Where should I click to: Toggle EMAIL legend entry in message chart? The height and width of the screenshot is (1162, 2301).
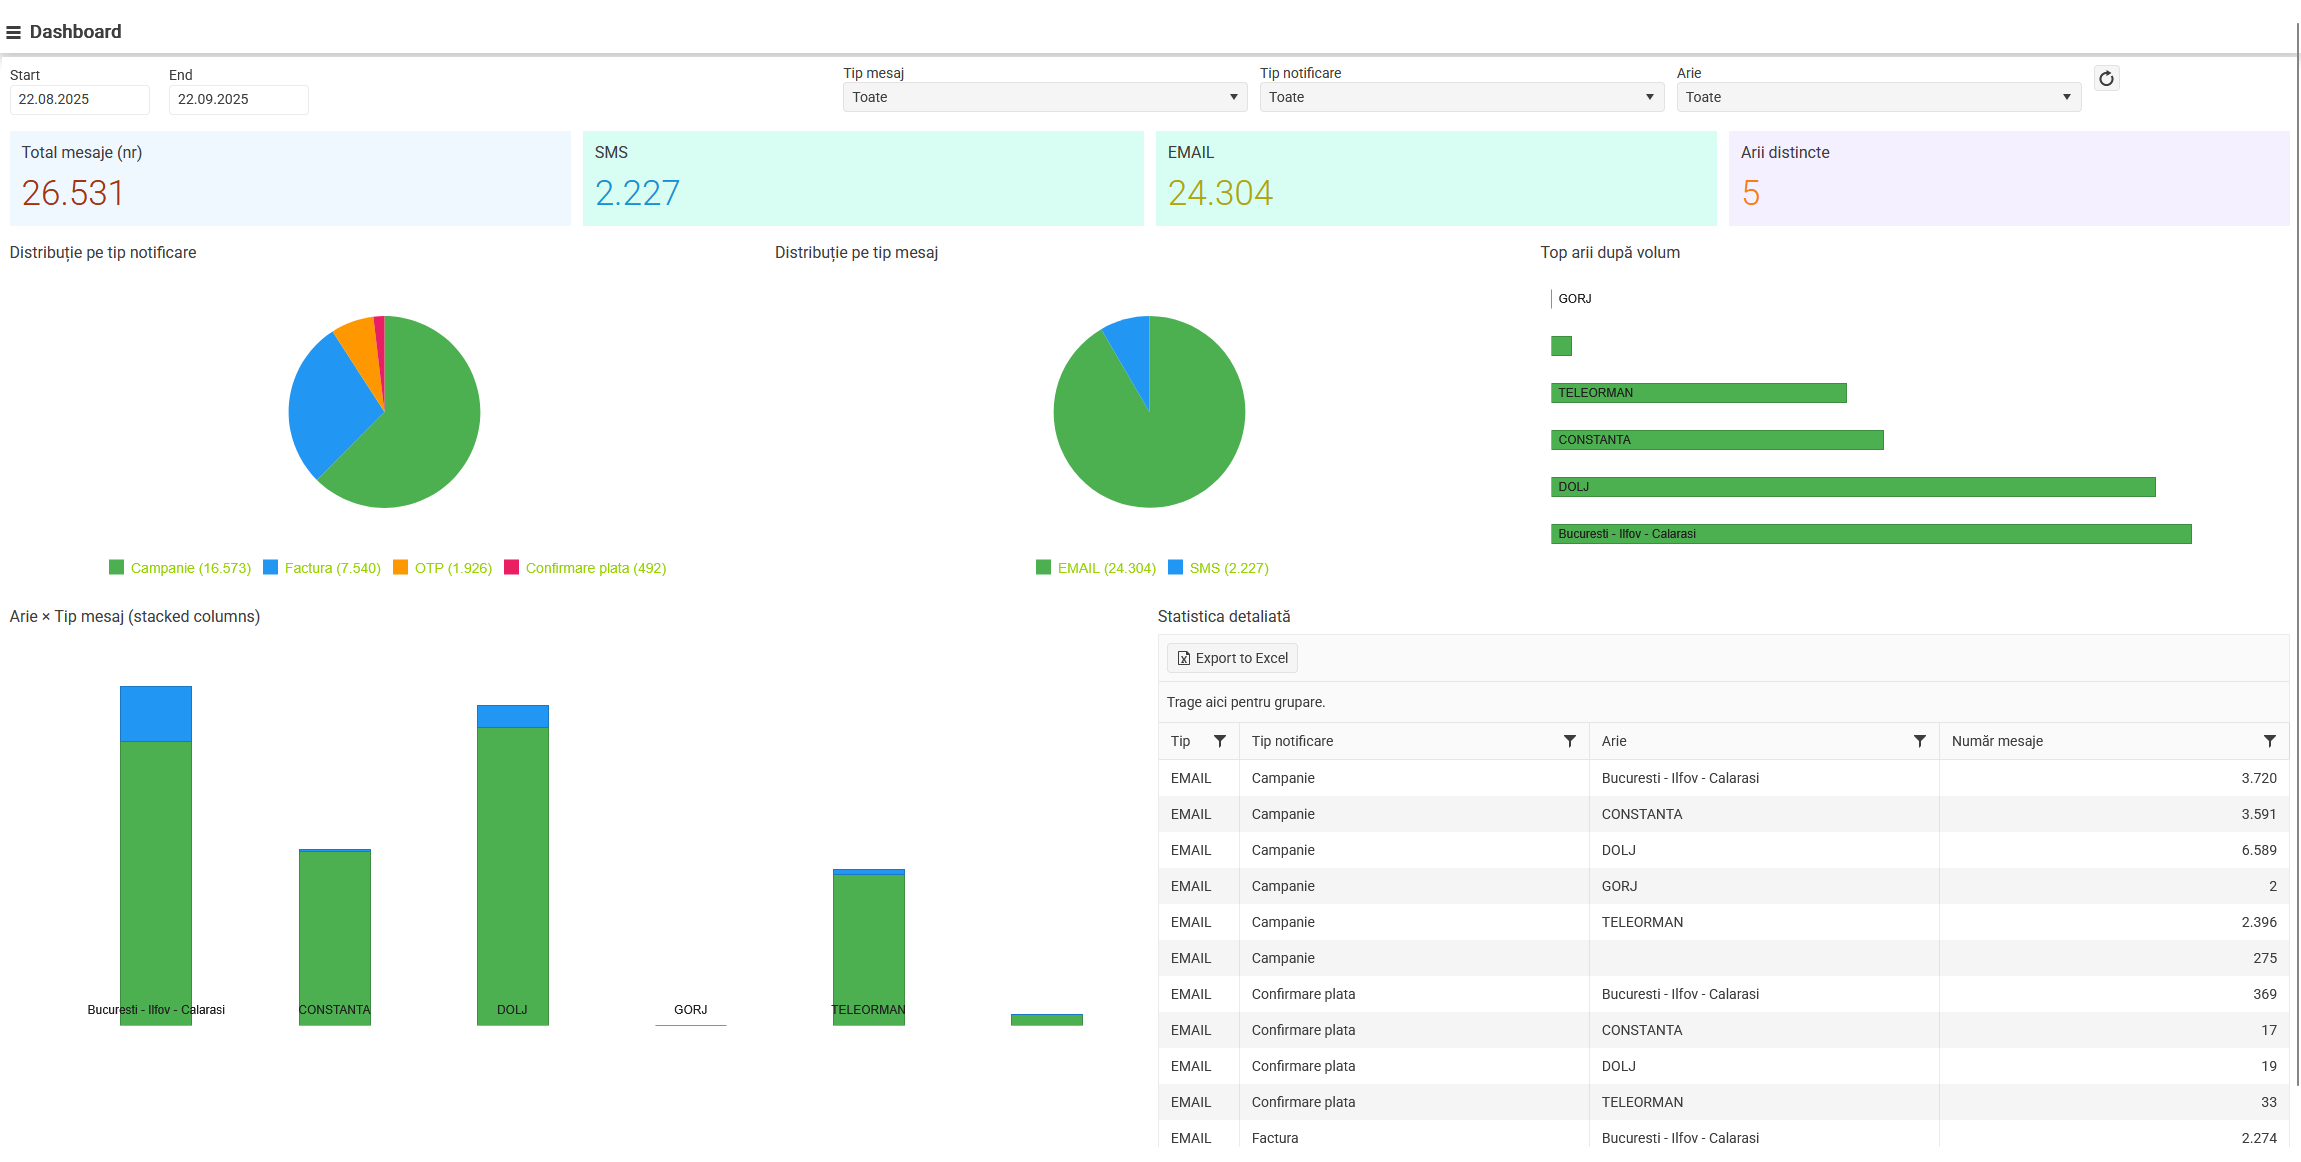[1106, 568]
